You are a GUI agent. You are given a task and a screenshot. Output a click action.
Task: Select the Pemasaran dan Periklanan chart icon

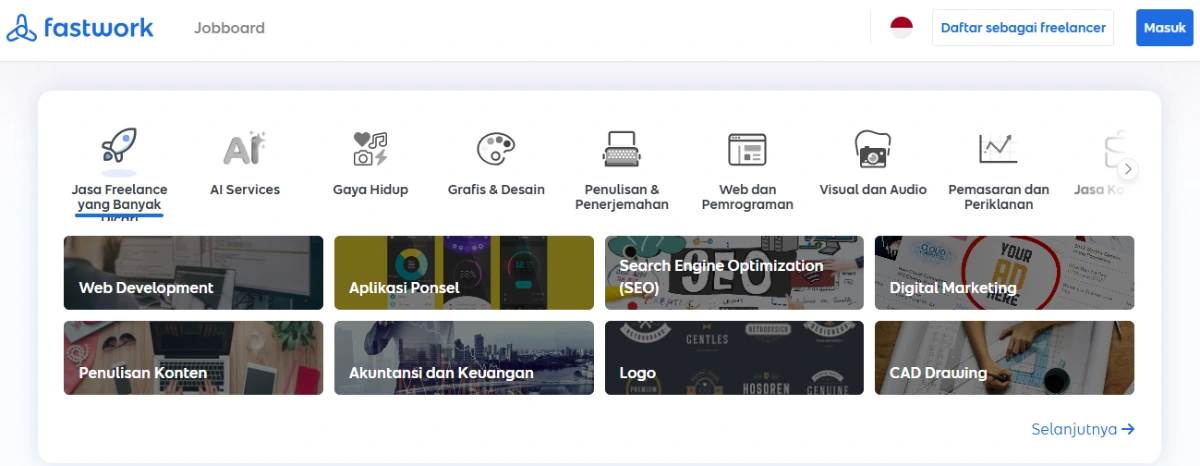tap(998, 149)
